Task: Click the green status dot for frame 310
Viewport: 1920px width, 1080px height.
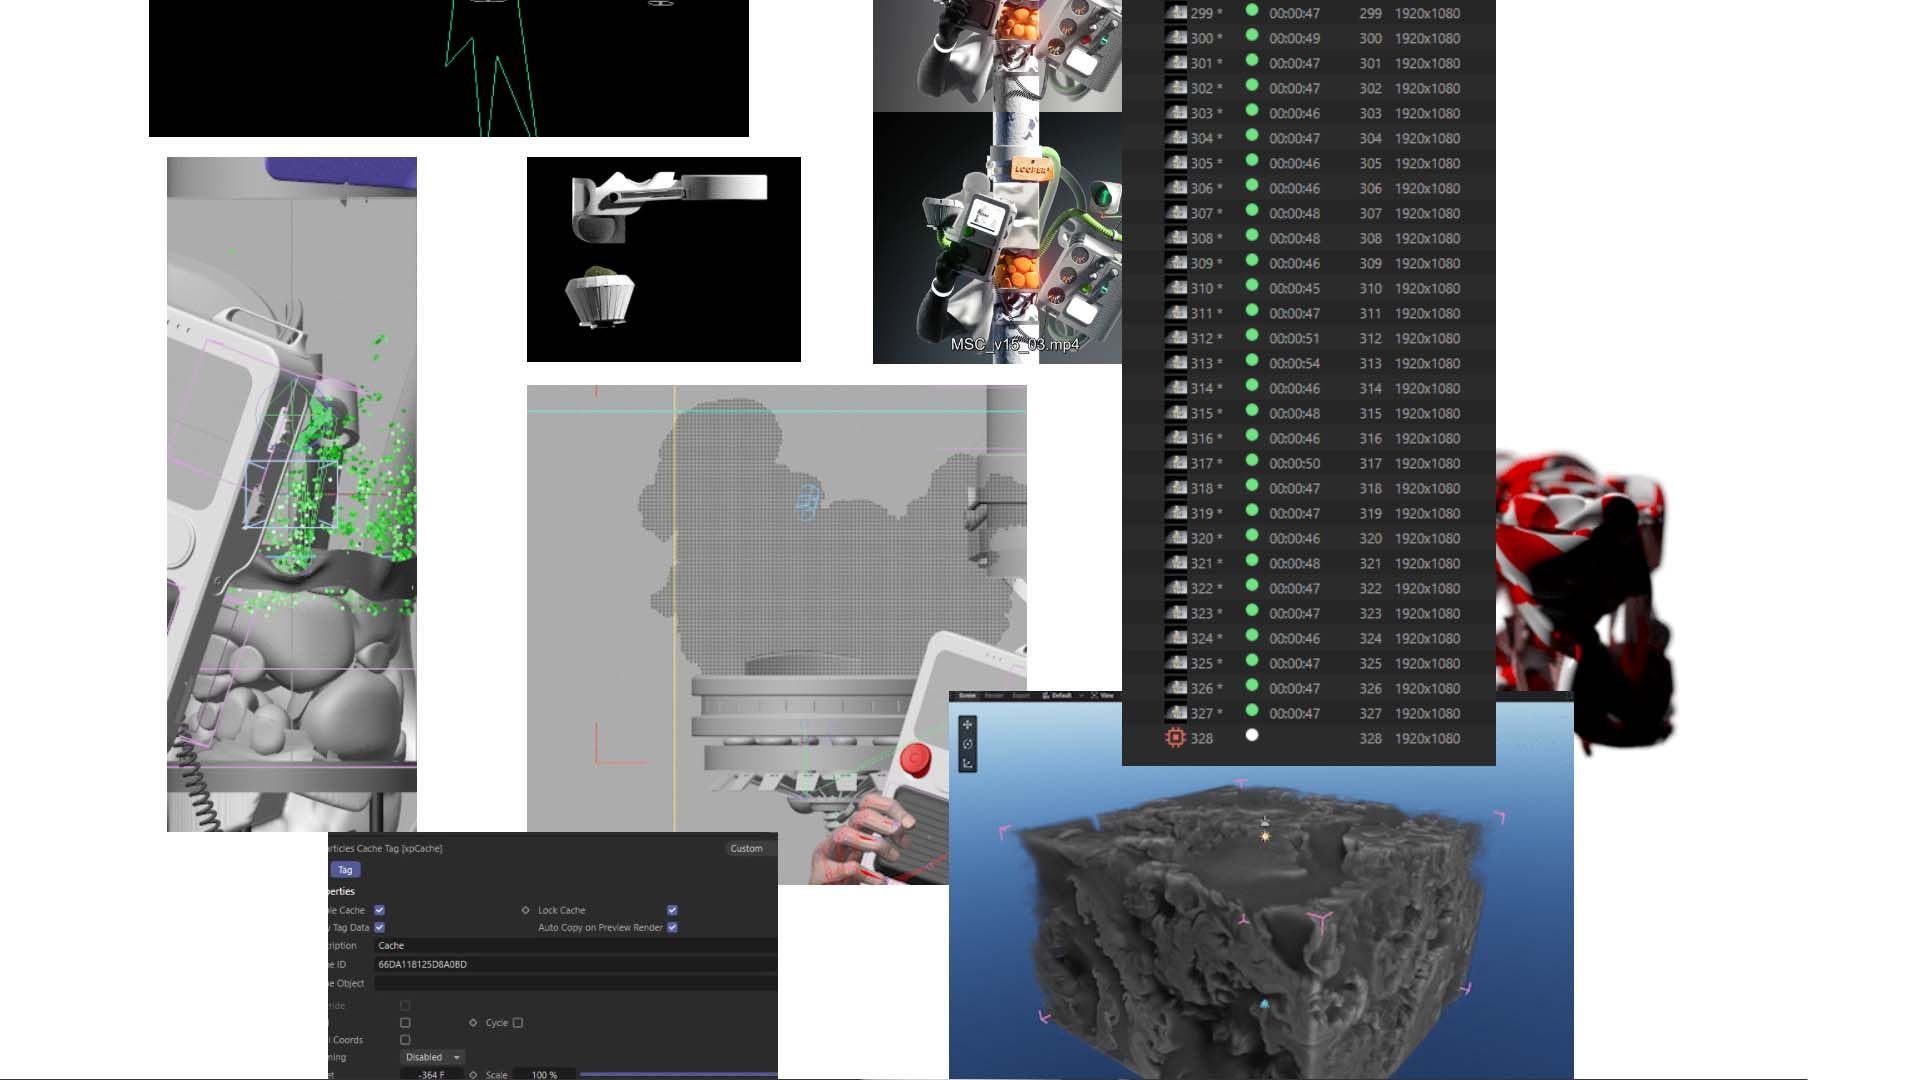Action: [1251, 287]
